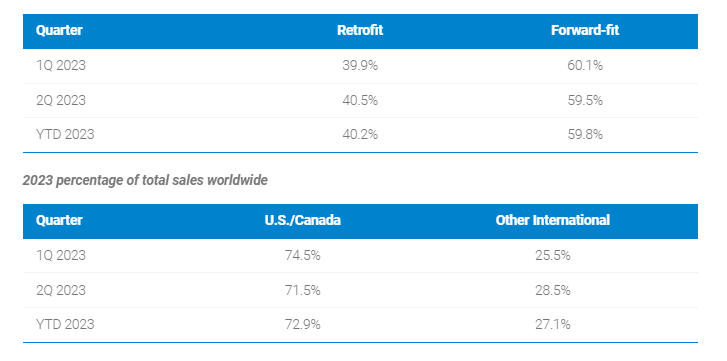Click the Retrofit column header
This screenshot has height=361, width=727.
[360, 31]
